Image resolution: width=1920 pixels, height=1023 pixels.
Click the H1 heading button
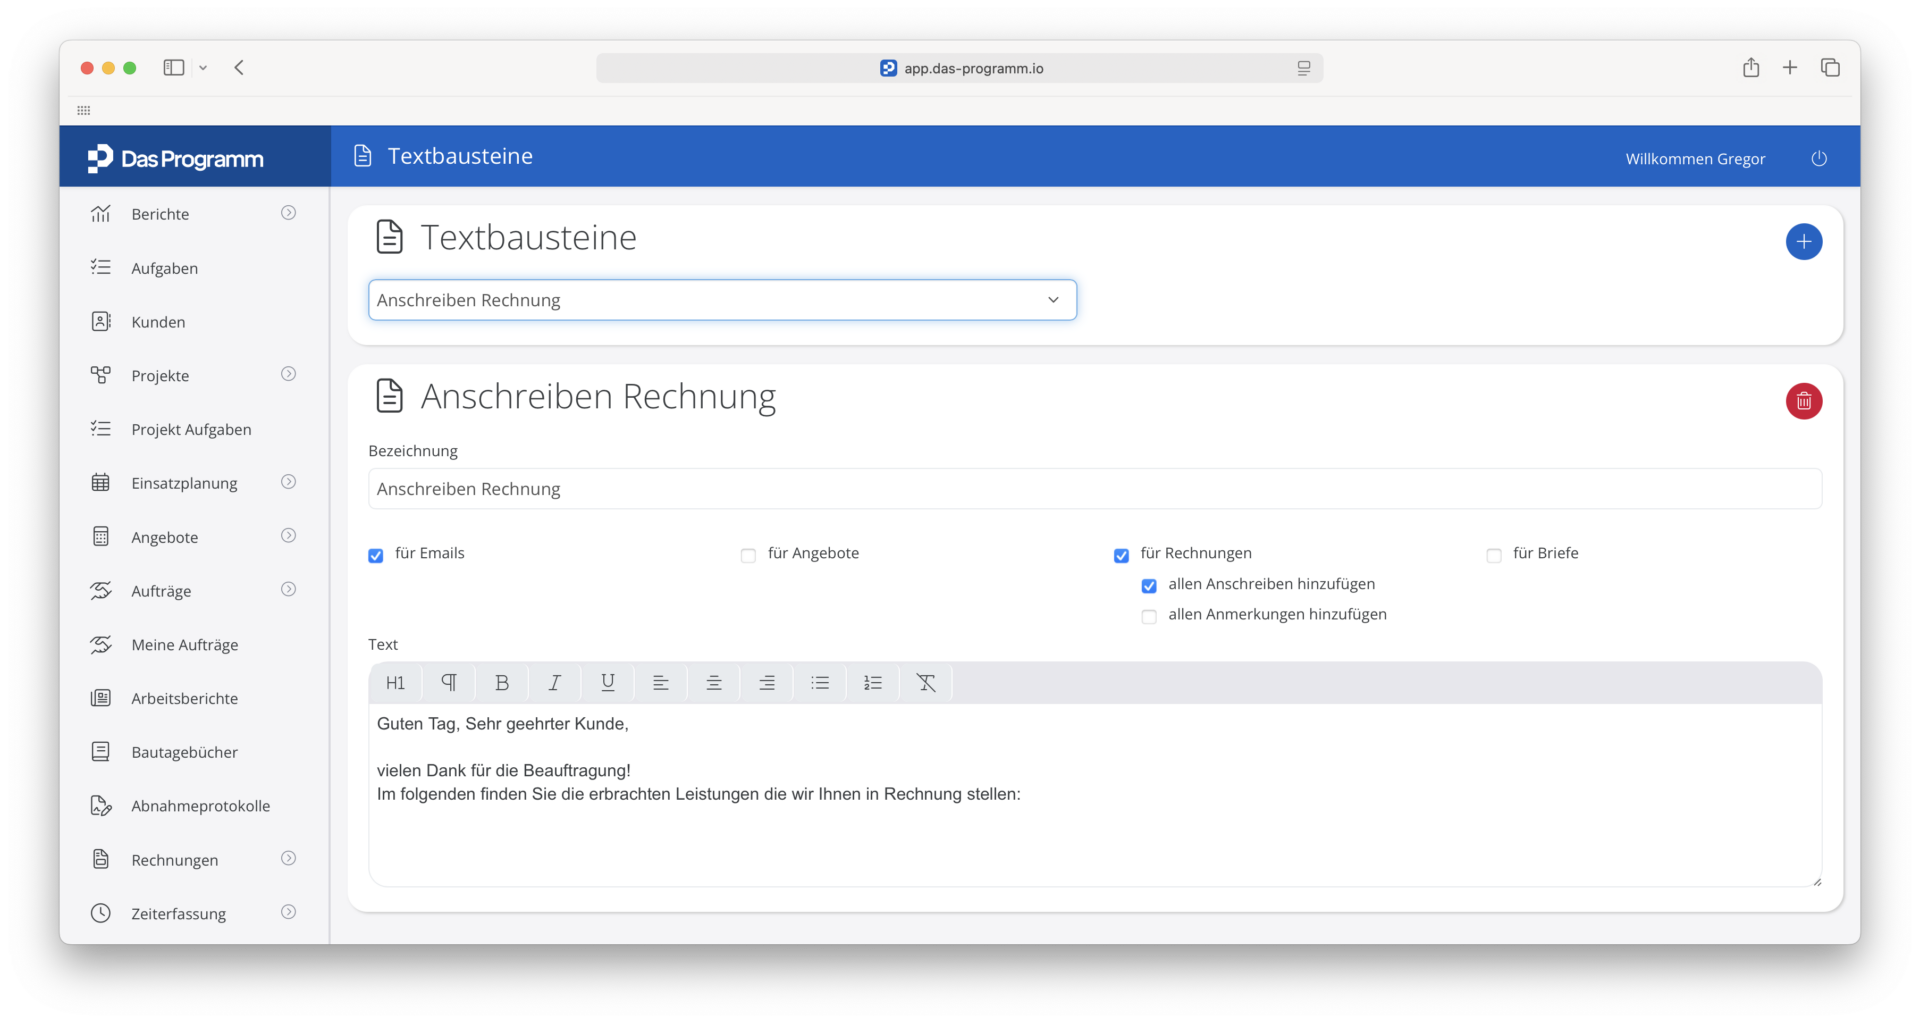coord(396,683)
